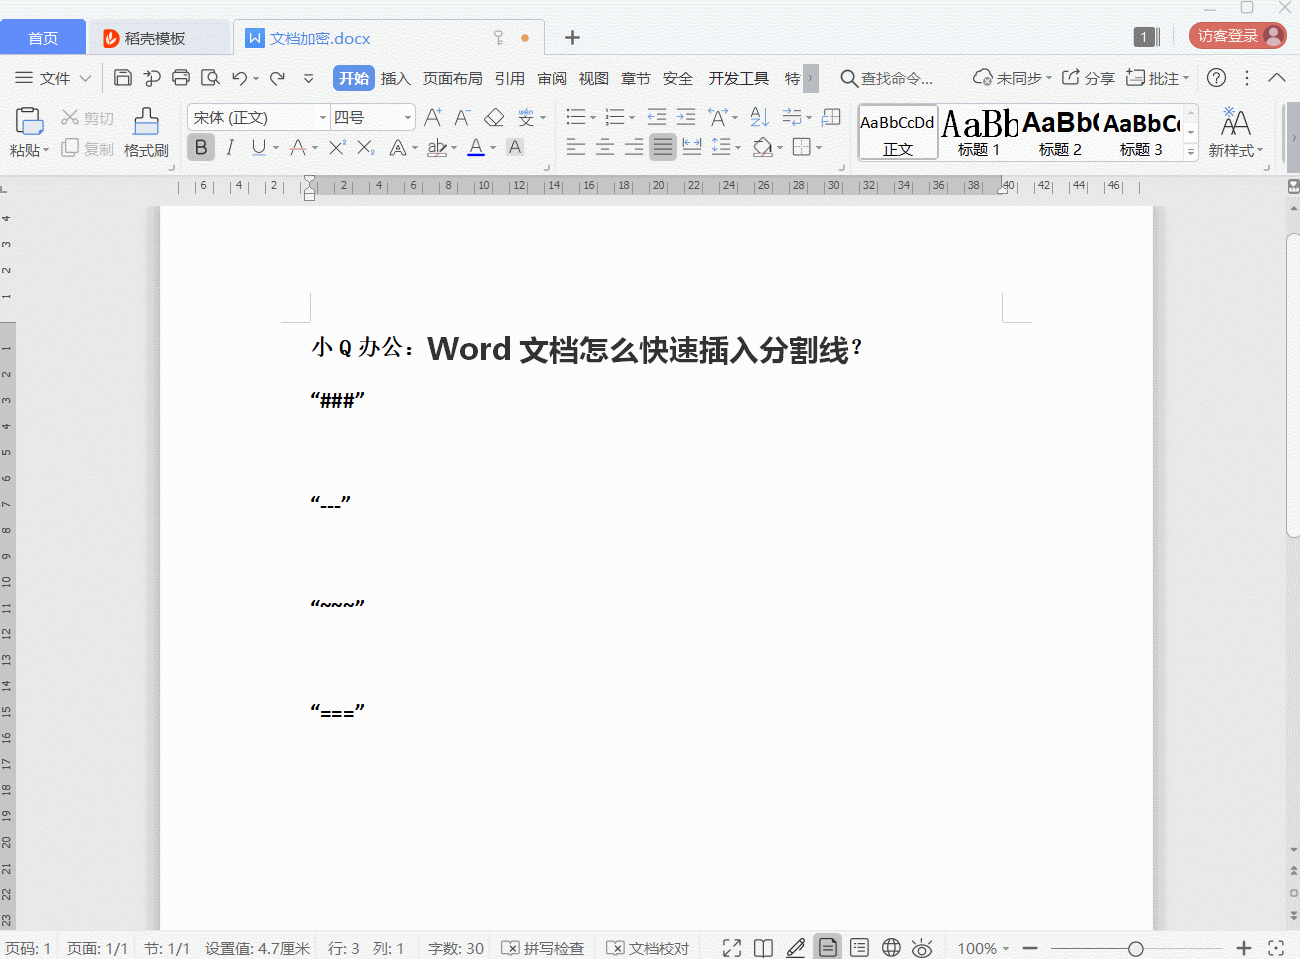
Task: Toggle subscript formatting
Action: coord(366,148)
